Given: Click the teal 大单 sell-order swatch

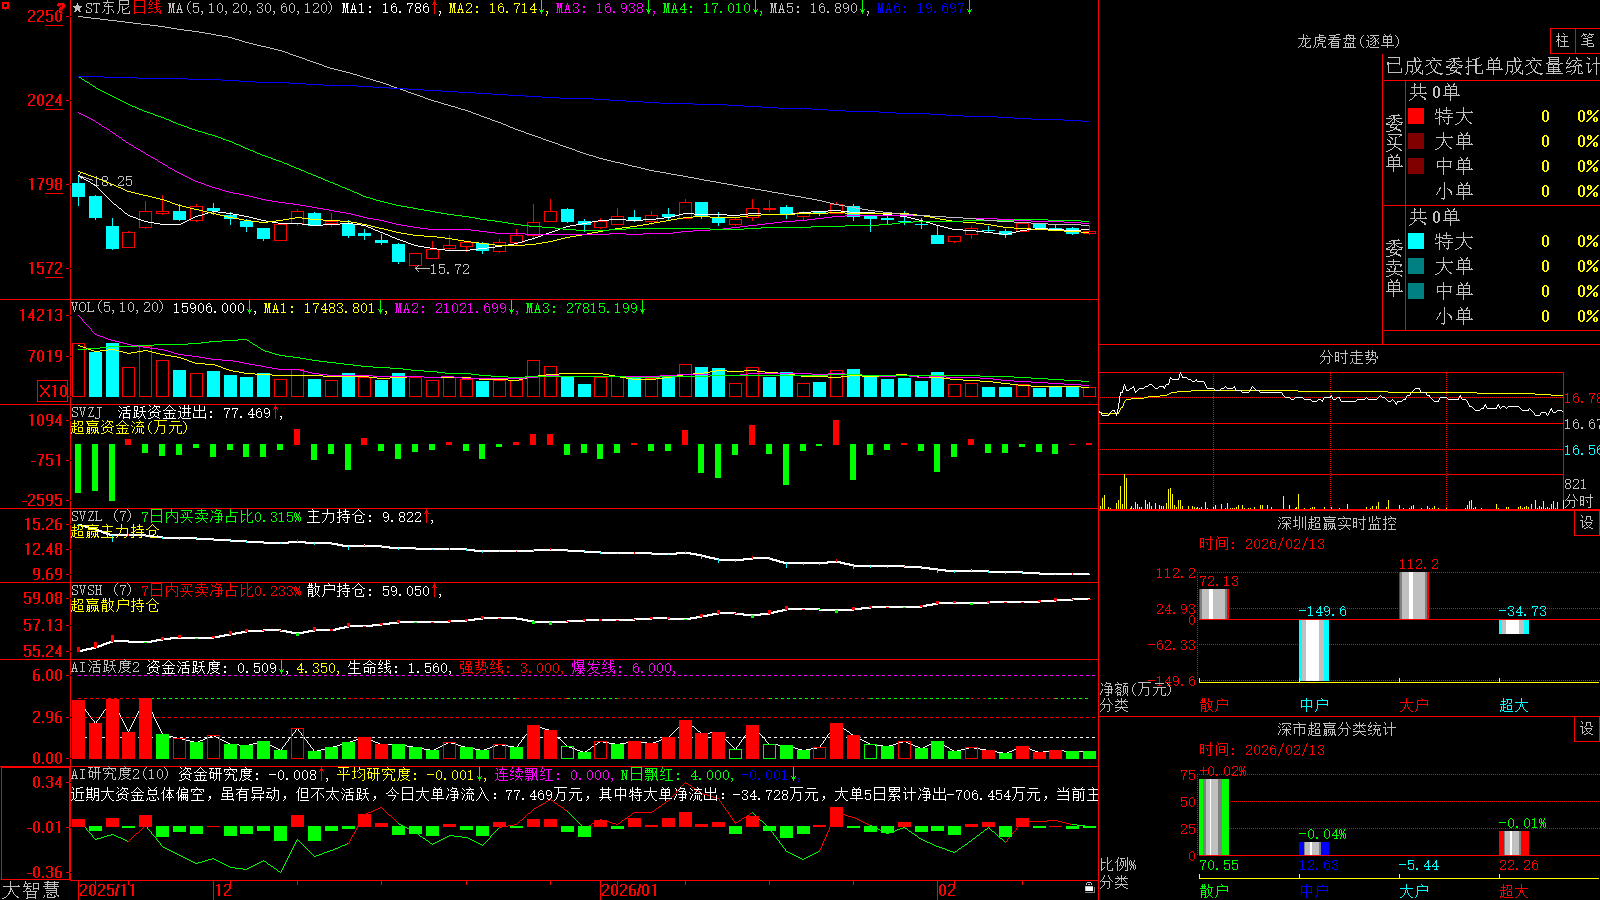Looking at the screenshot, I should click(x=1416, y=266).
